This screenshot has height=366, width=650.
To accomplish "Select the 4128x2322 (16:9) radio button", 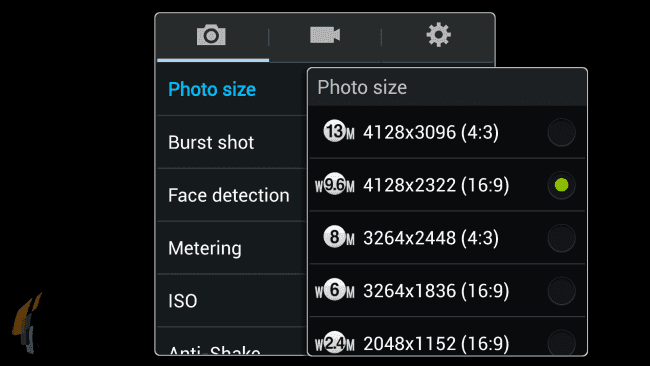I will [561, 185].
